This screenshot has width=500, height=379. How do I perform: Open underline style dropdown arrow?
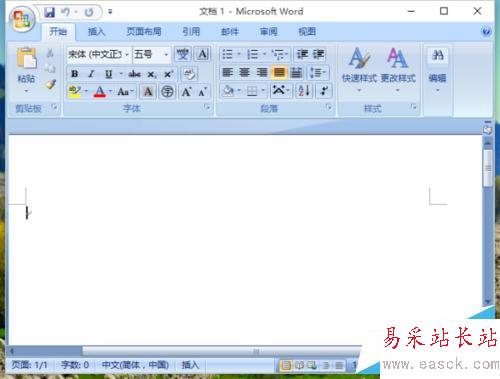pyautogui.click(x=121, y=74)
